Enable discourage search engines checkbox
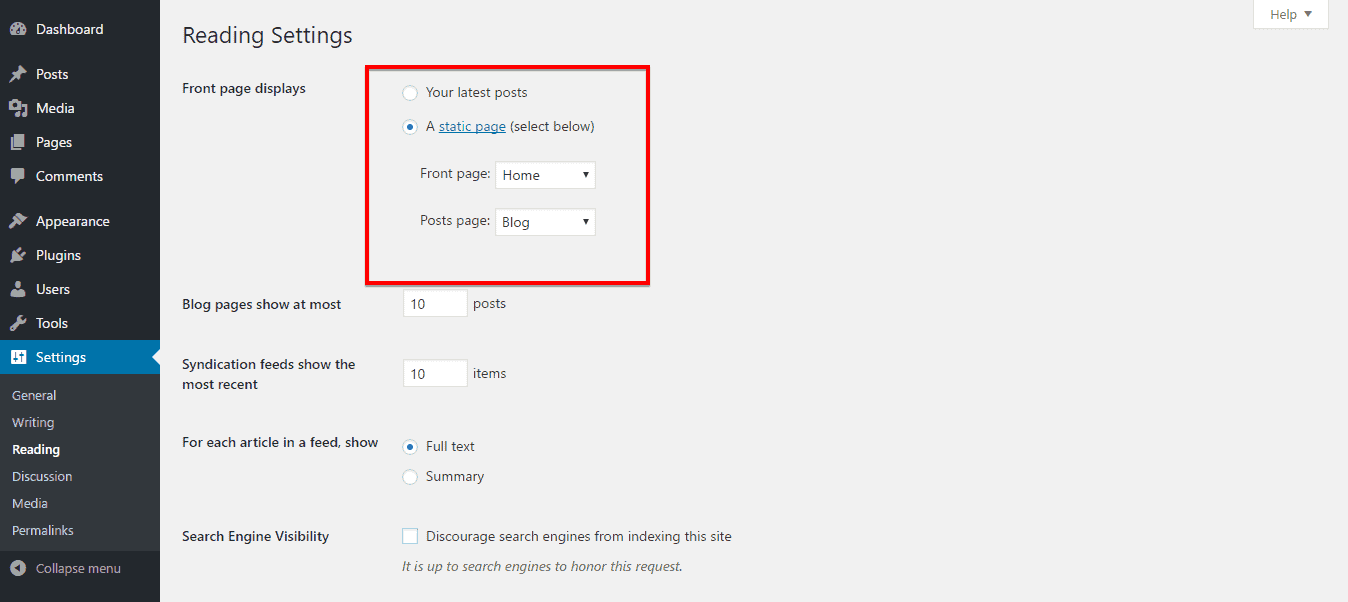Screen dimensions: 1348x602 pyautogui.click(x=410, y=537)
